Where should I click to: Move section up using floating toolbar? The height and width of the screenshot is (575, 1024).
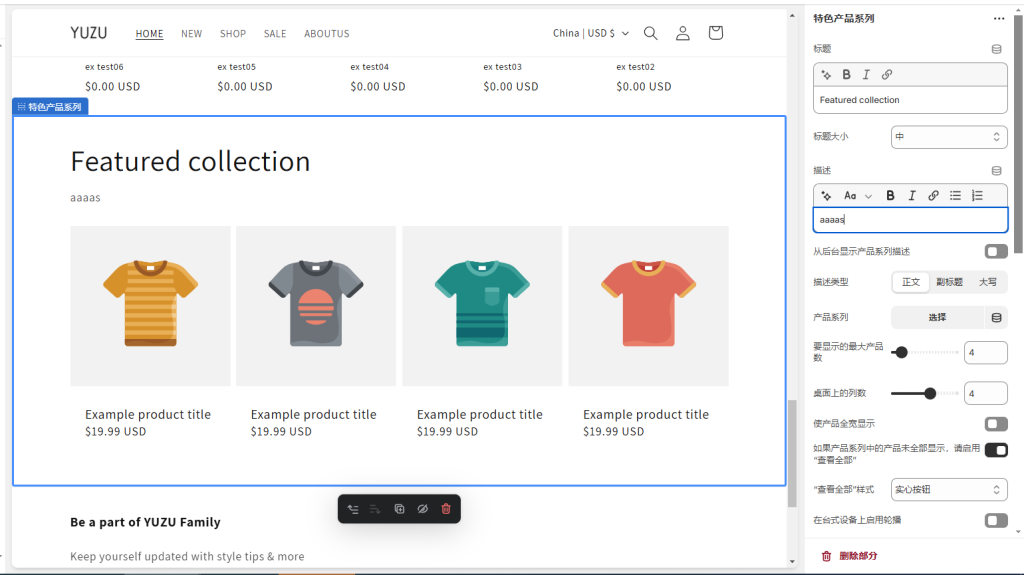pyautogui.click(x=353, y=509)
